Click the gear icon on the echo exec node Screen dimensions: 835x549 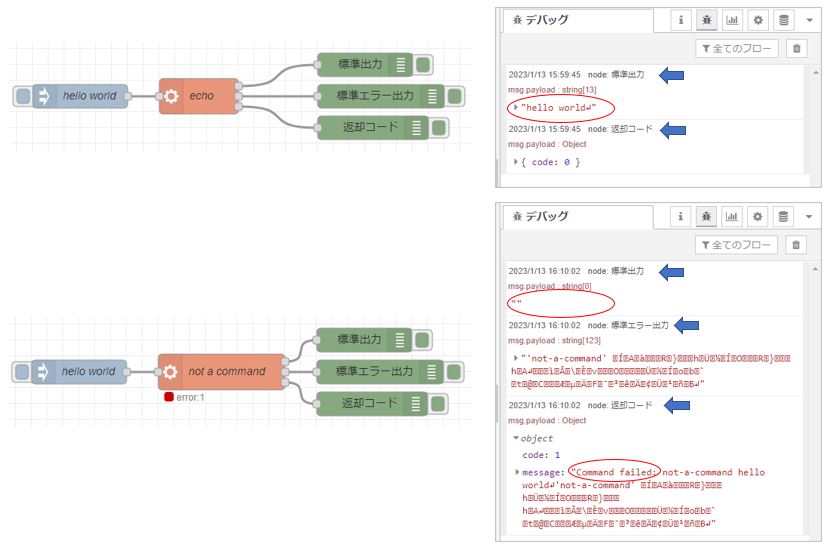coord(170,96)
